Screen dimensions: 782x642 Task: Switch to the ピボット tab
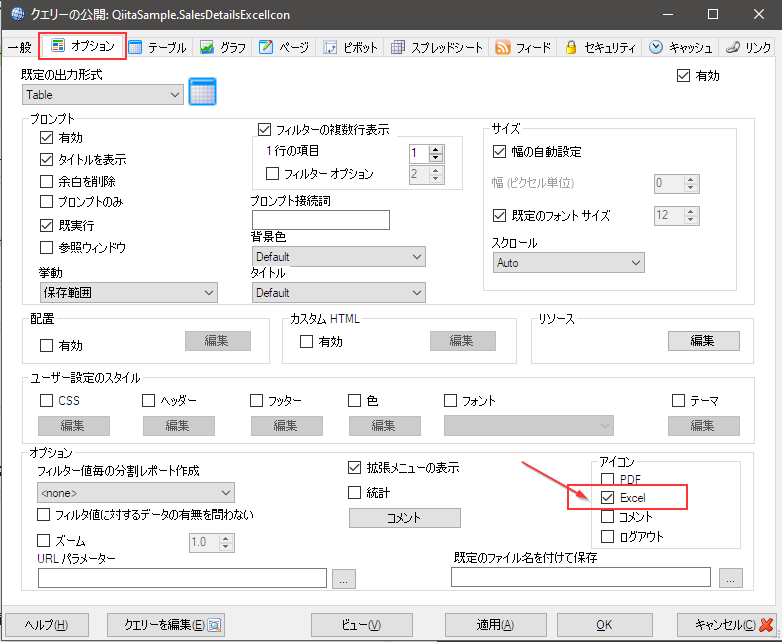350,47
